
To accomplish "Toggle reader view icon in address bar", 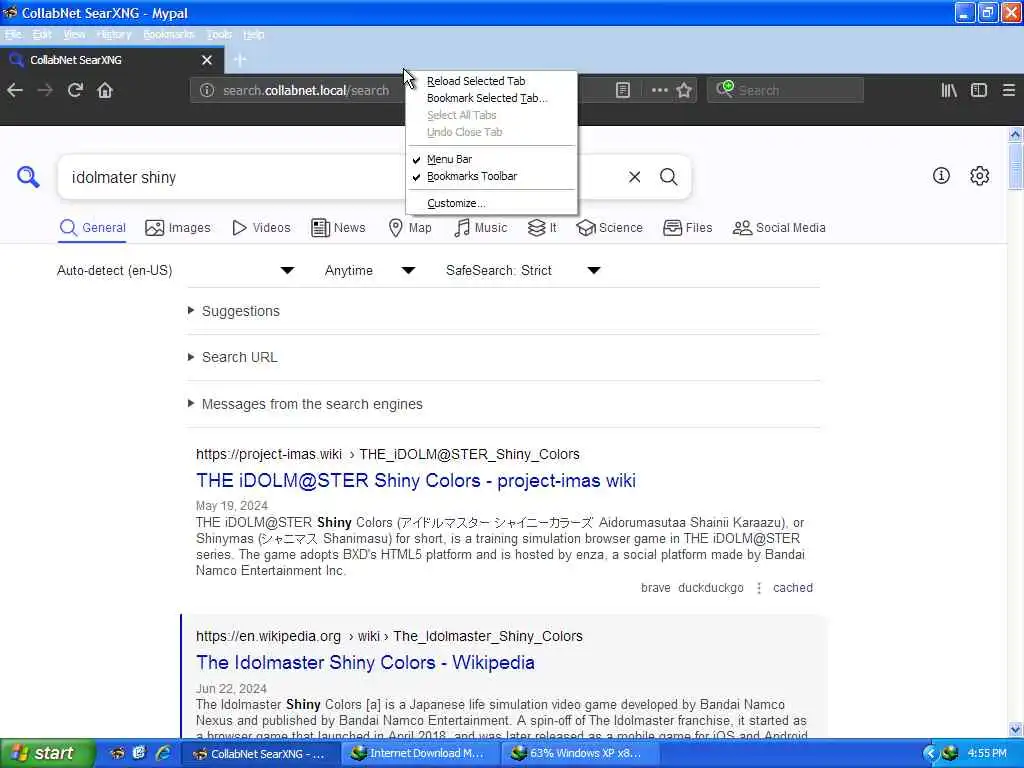I will [623, 90].
